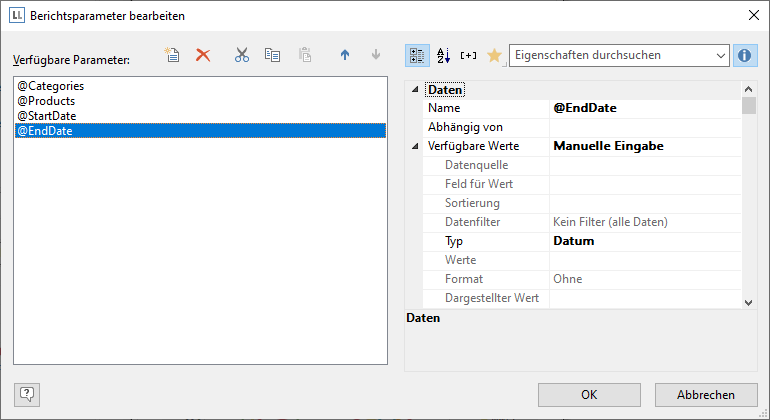Click the Abbrechen button
Viewport: 770px width, 420px height.
[x=706, y=395]
